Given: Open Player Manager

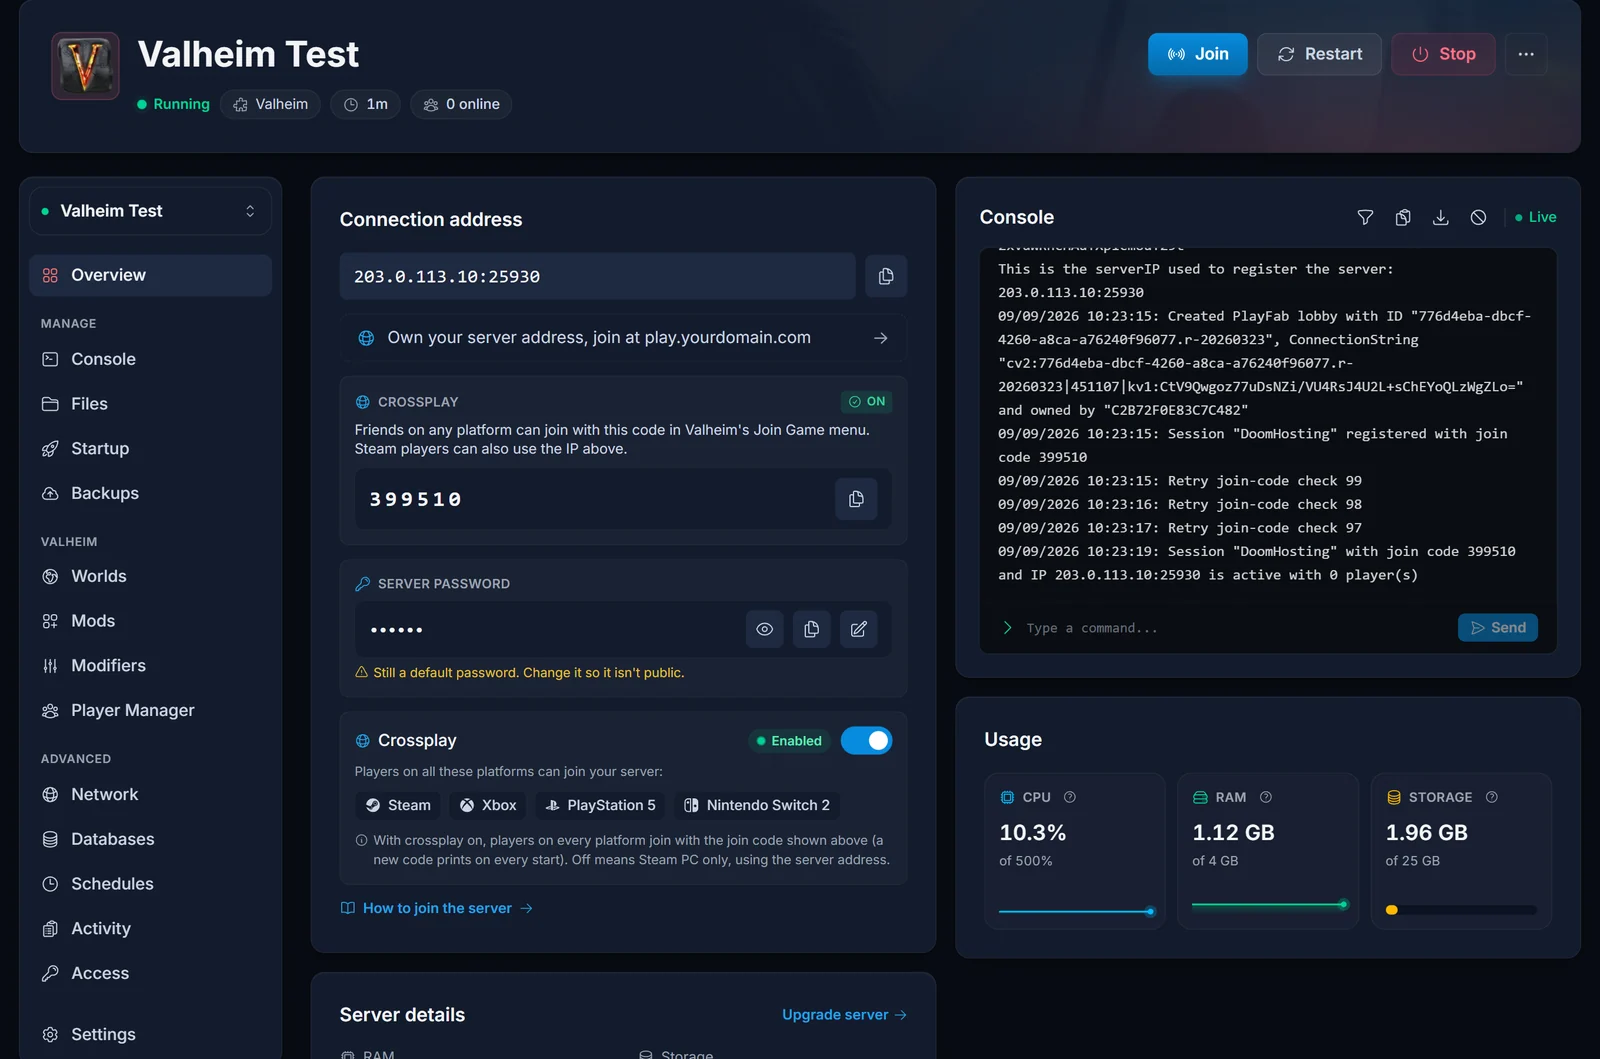Looking at the screenshot, I should [150, 710].
